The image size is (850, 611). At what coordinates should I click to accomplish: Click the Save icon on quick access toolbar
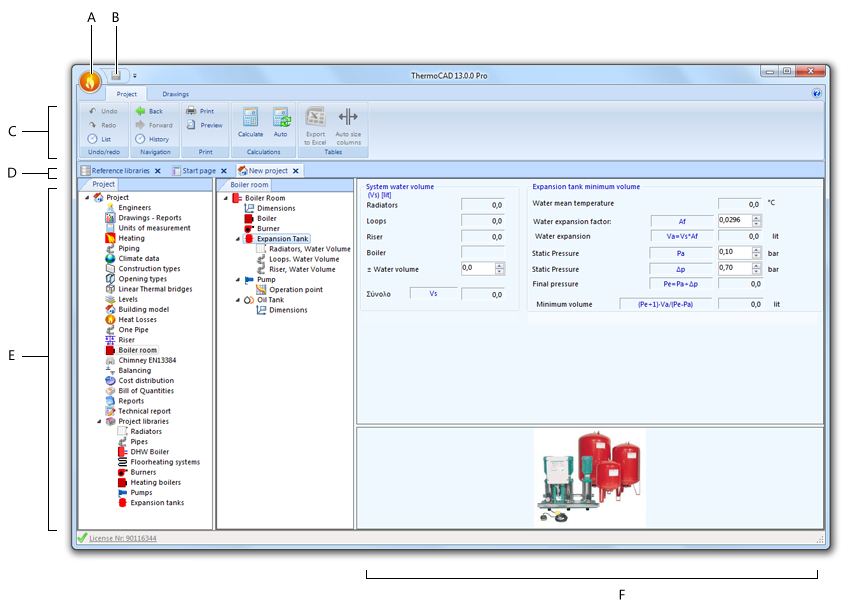114,74
